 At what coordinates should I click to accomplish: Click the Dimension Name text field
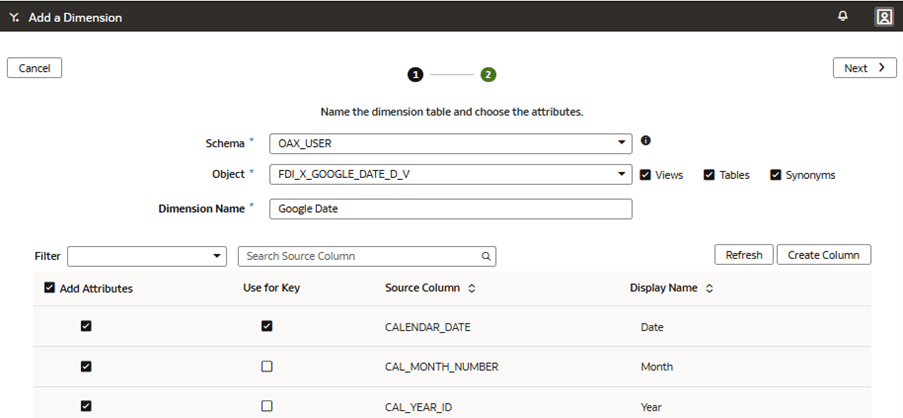pyautogui.click(x=450, y=209)
